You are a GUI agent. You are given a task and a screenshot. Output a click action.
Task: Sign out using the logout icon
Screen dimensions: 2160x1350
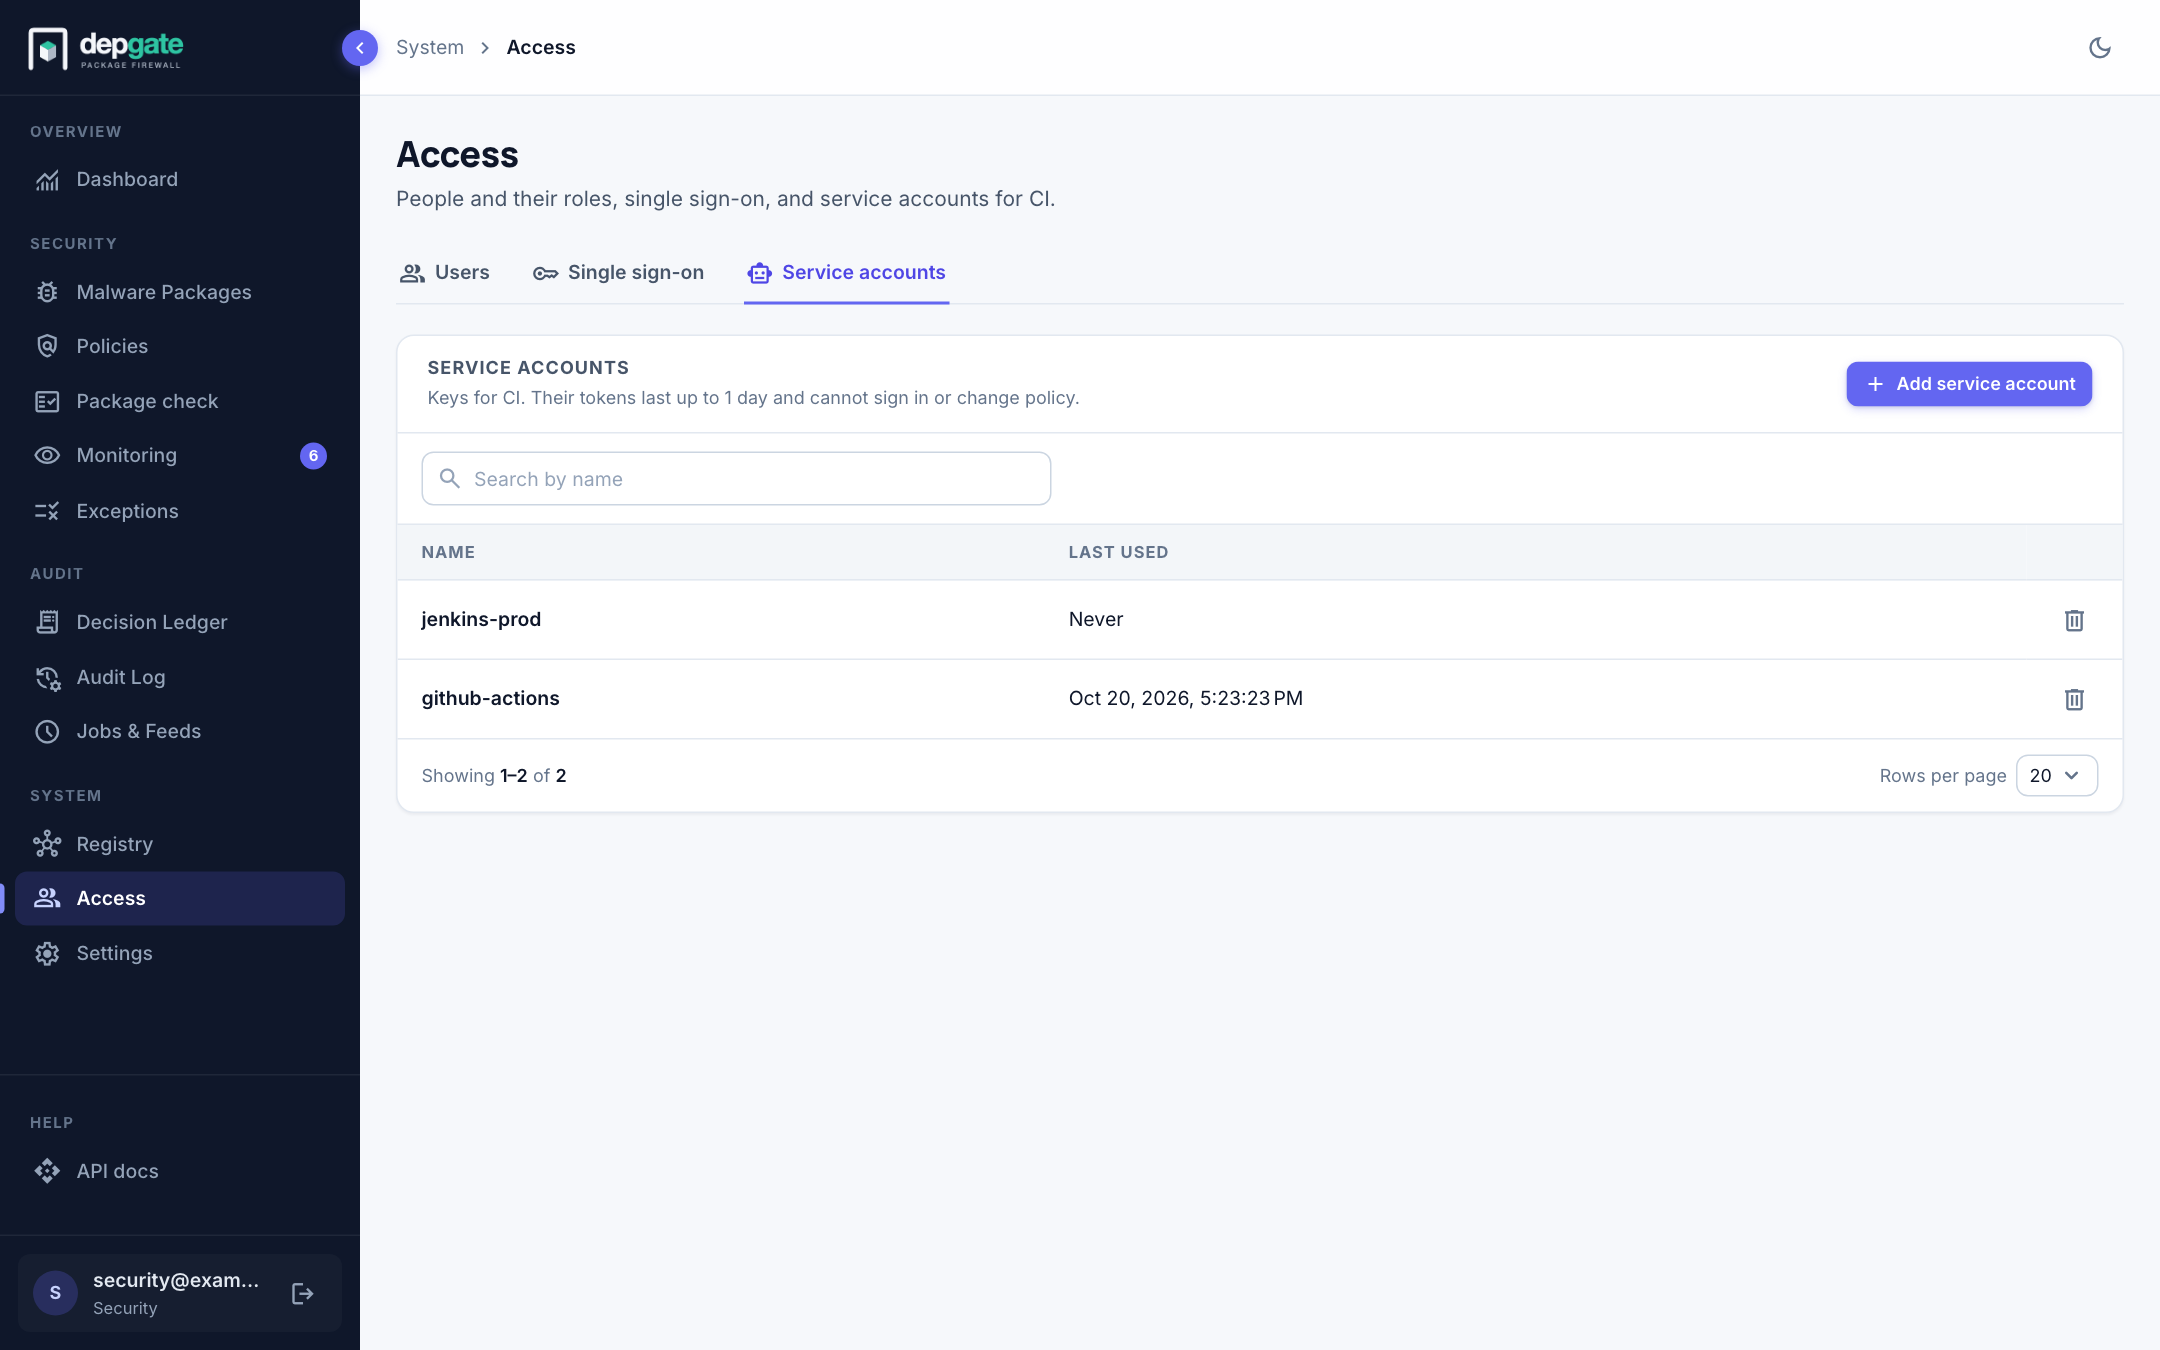point(302,1294)
